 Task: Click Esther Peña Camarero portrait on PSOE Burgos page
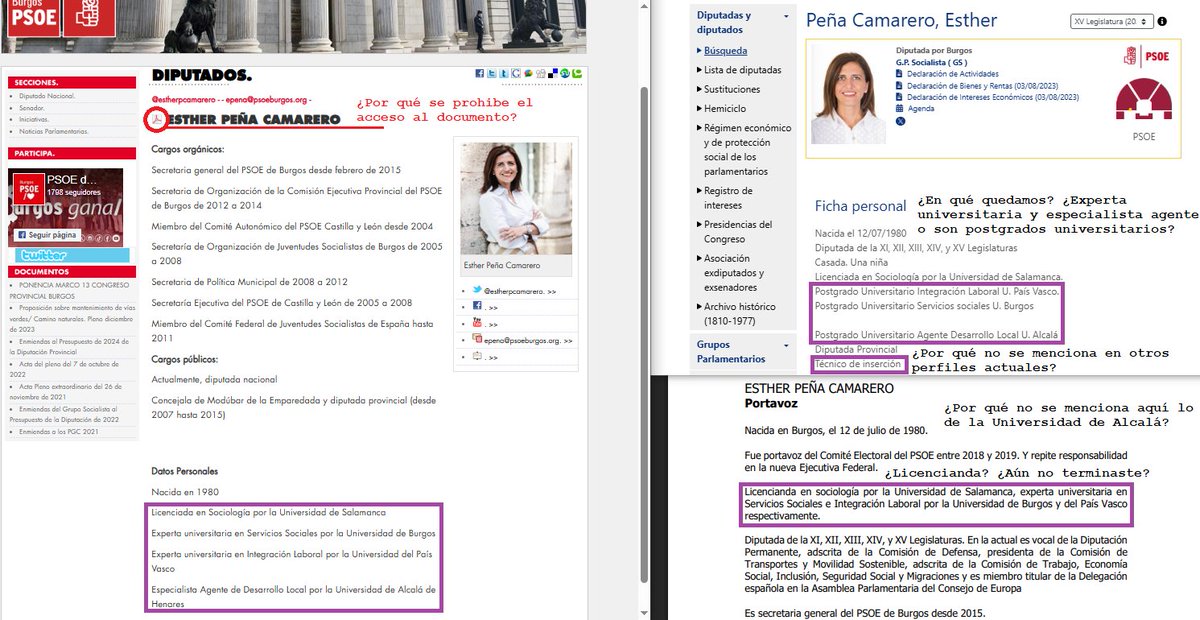[516, 198]
